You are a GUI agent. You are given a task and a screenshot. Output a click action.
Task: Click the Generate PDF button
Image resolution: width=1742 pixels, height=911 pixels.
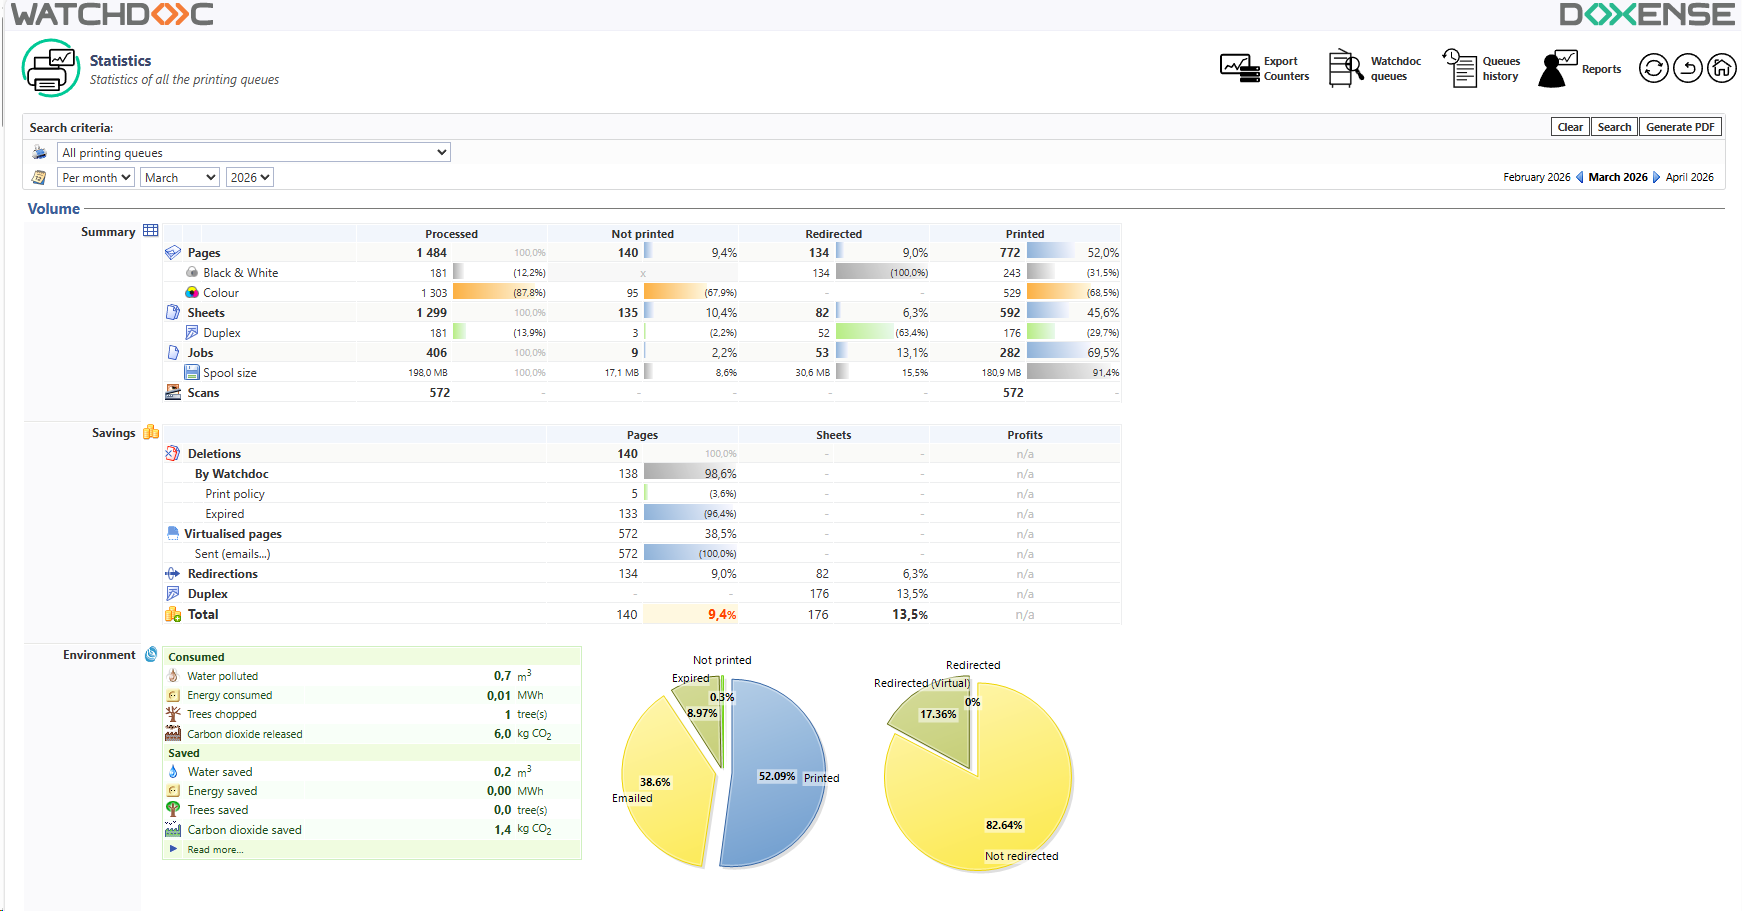[x=1680, y=127]
